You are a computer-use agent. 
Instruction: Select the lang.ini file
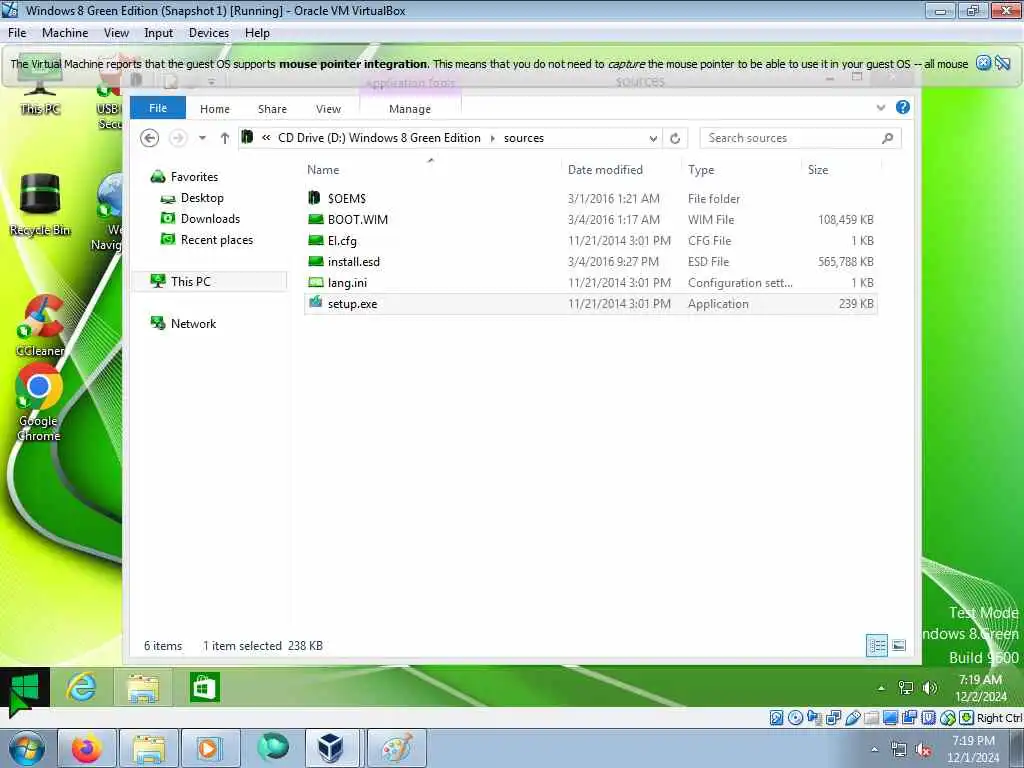pyautogui.click(x=591, y=283)
